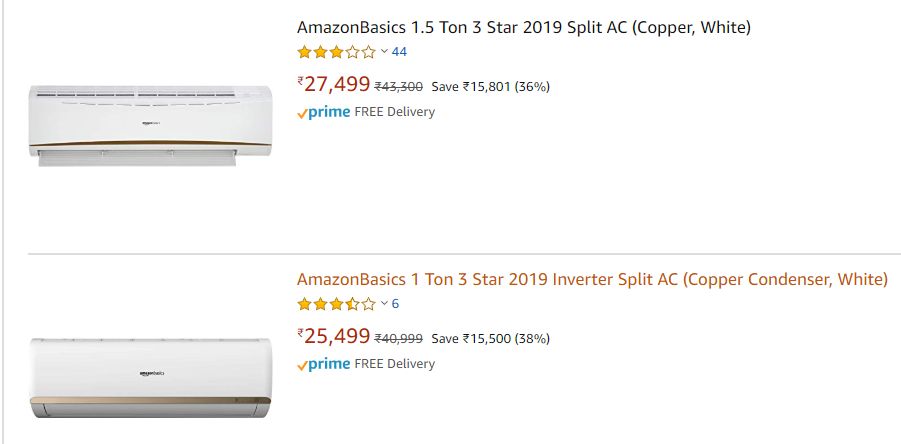Expand the ratings chevron beside 6 reviews
Screen dimensions: 901x444
384,304
